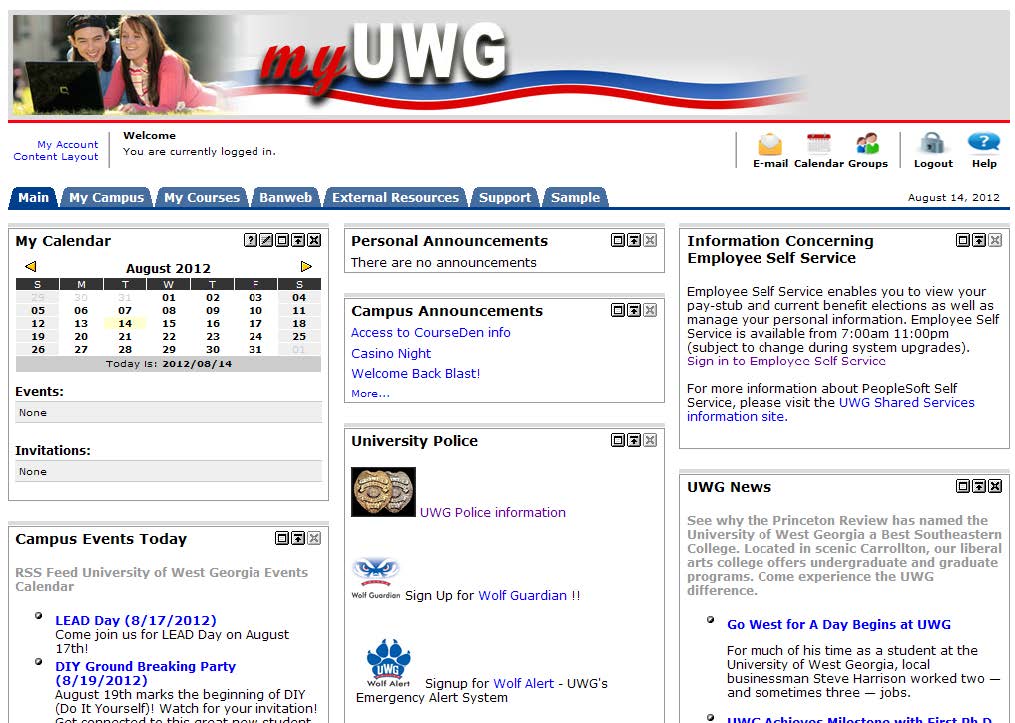Open DIY Ground Breaking Party event
1015x723 pixels.
tap(146, 673)
